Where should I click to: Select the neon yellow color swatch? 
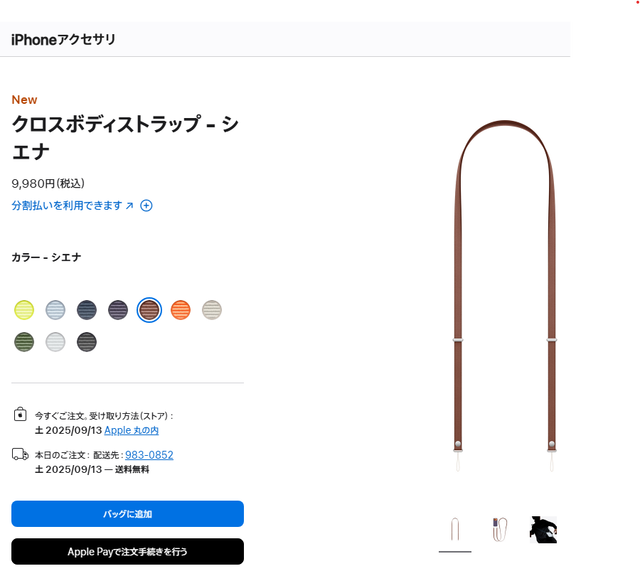point(24,310)
